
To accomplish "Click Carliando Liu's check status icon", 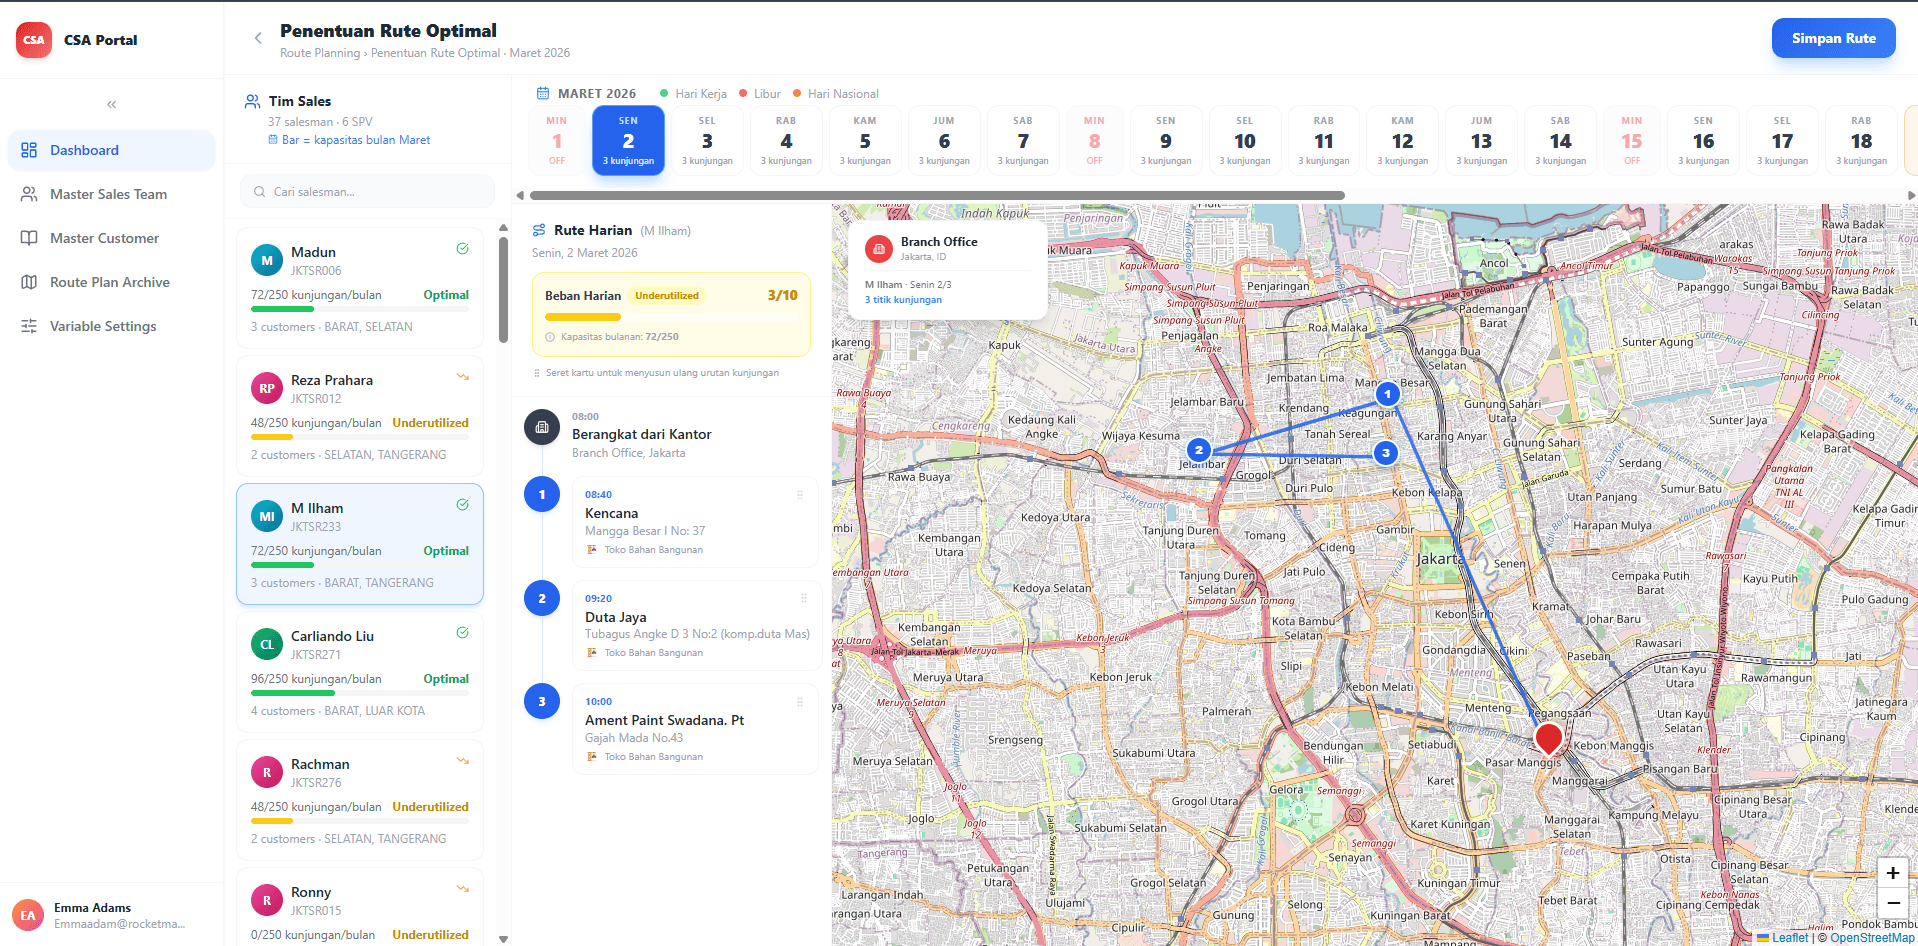I will pyautogui.click(x=463, y=633).
